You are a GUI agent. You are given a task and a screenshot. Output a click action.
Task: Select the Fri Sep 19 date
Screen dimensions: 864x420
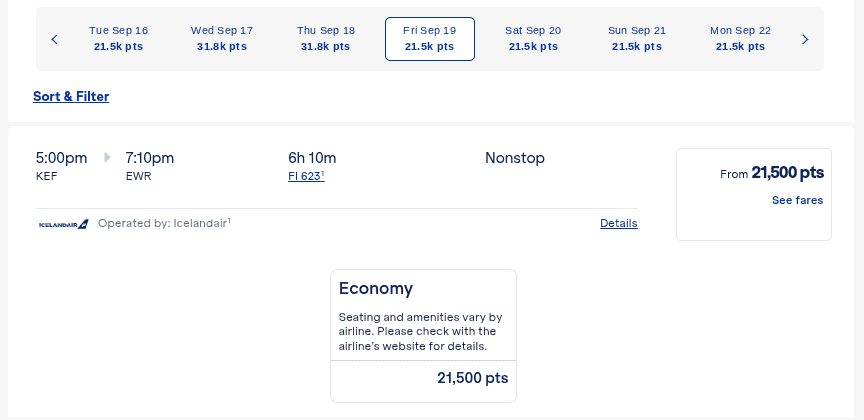click(429, 39)
